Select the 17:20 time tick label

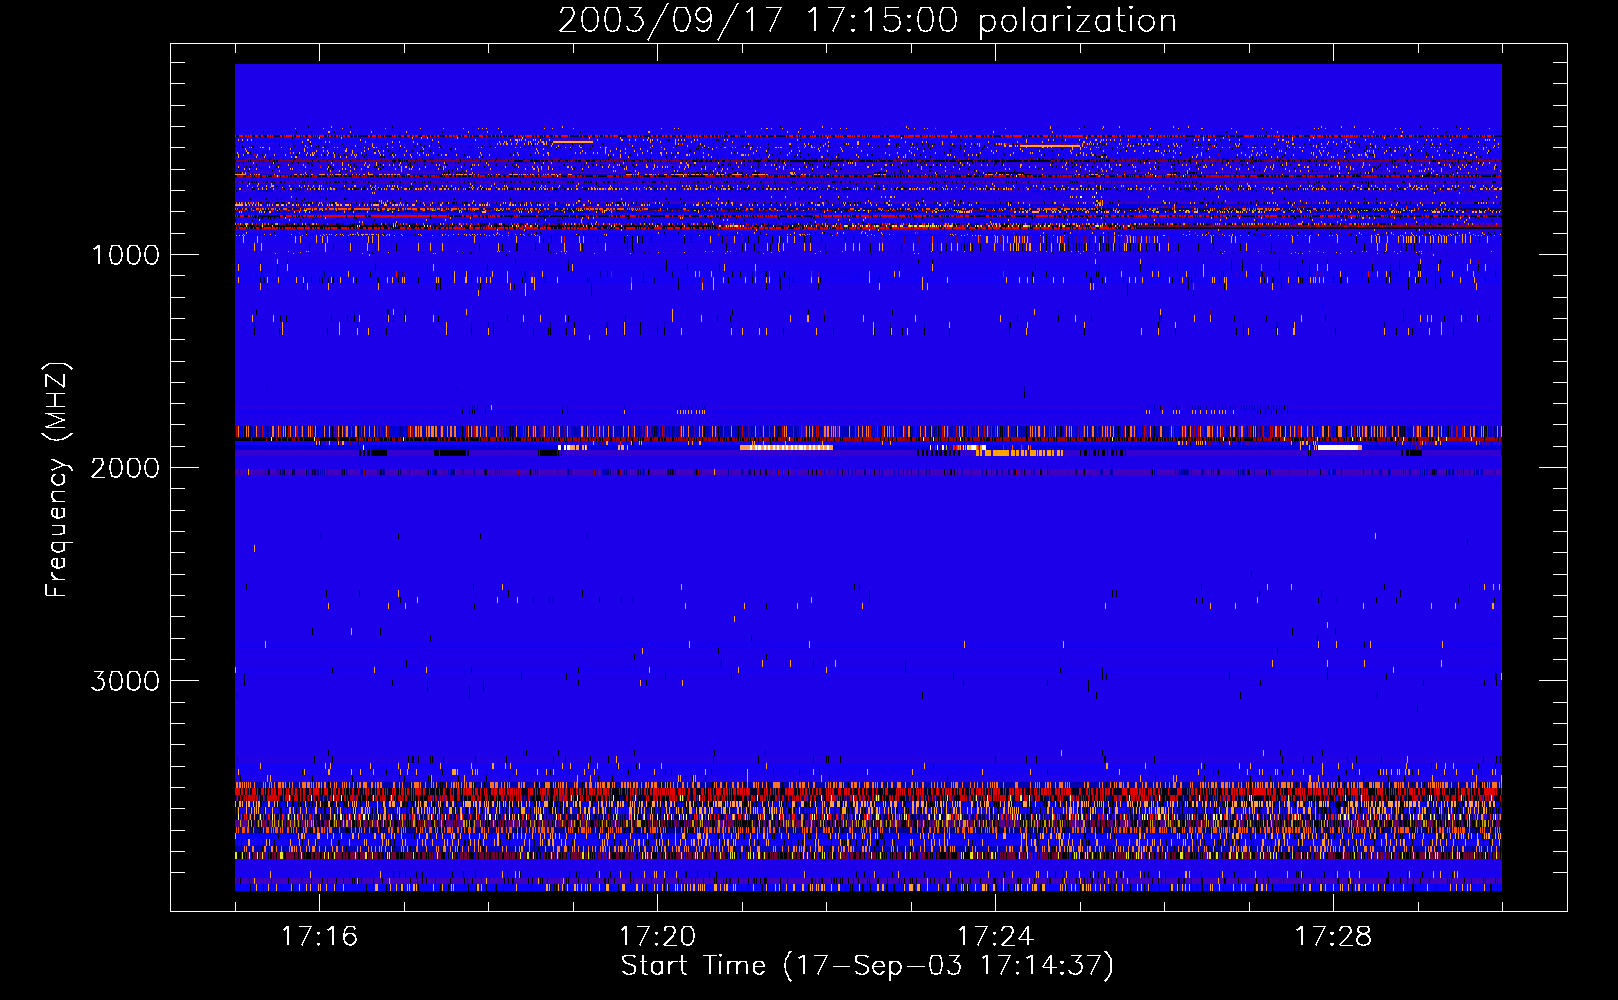[657, 937]
